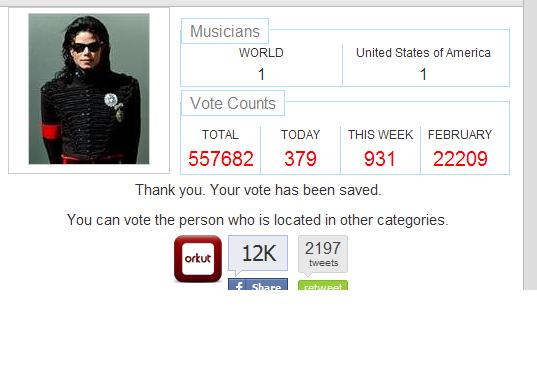Screen dimensions: 537x384
Task: Click the musician portrait photo
Action: [89, 89]
